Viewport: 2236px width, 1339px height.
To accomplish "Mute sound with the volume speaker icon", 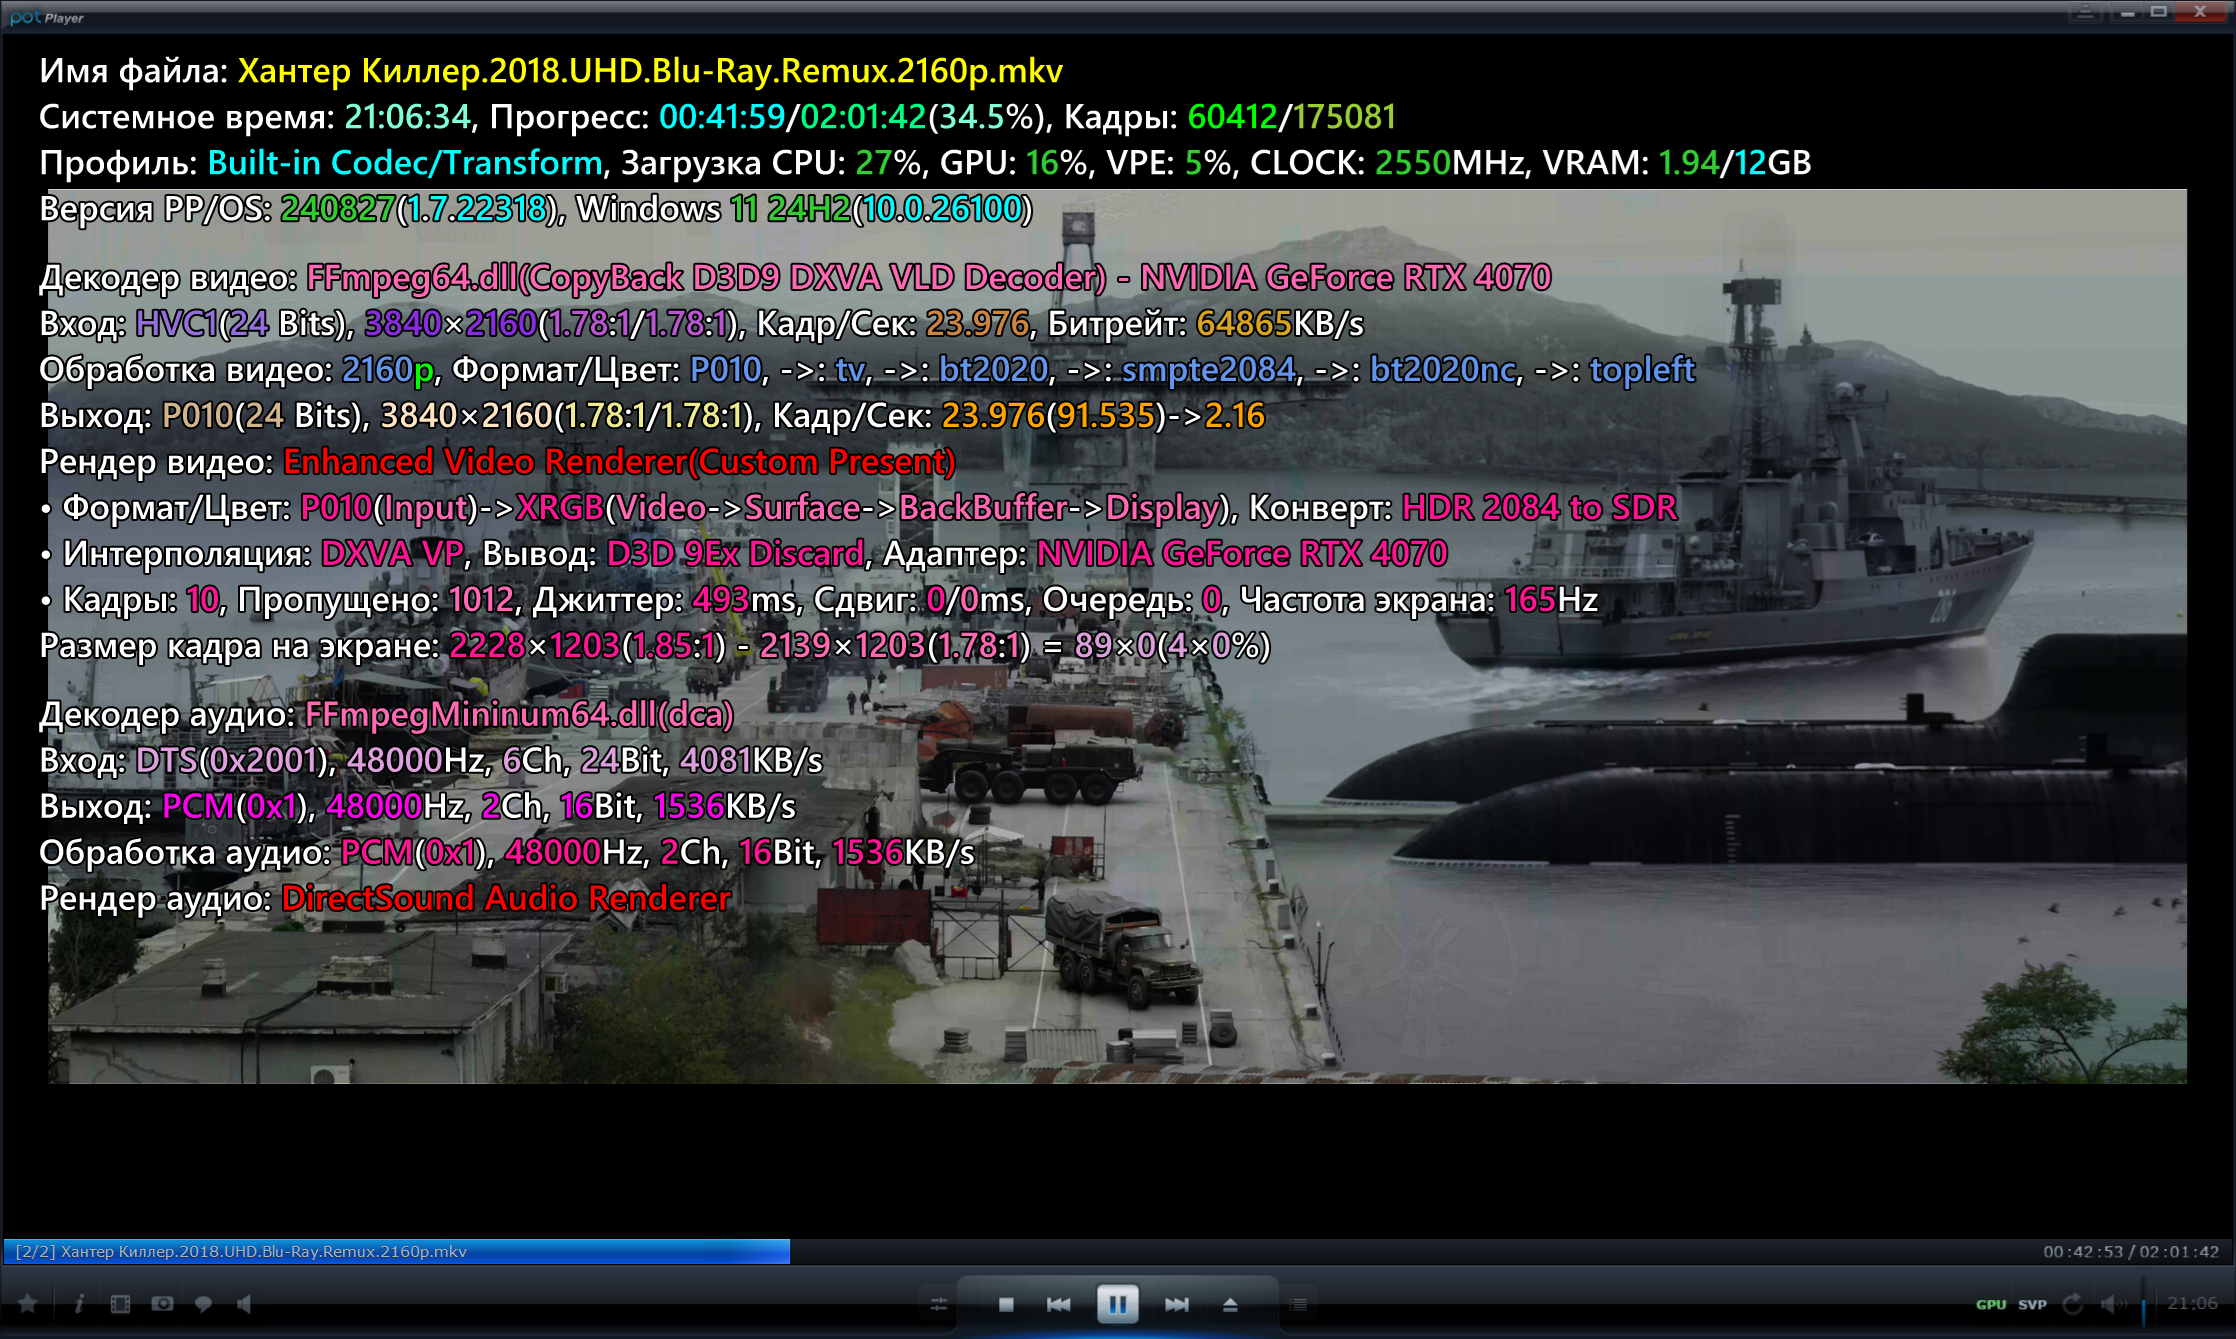I will 2110,1304.
